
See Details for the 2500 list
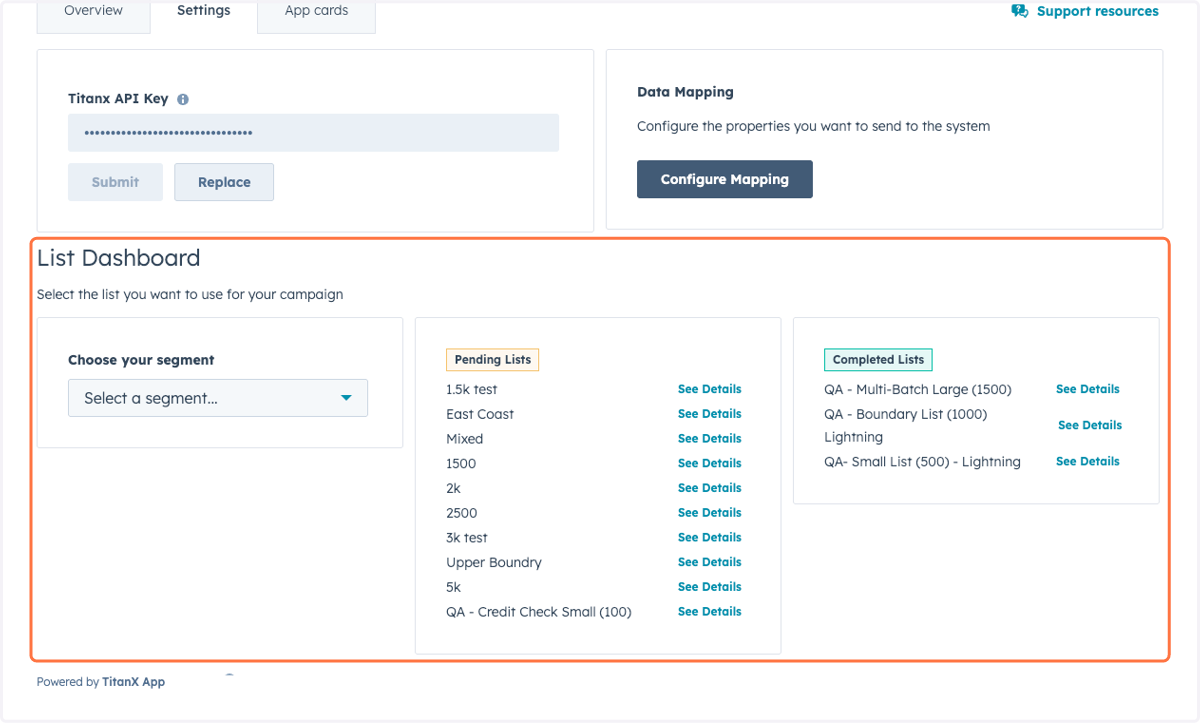710,513
